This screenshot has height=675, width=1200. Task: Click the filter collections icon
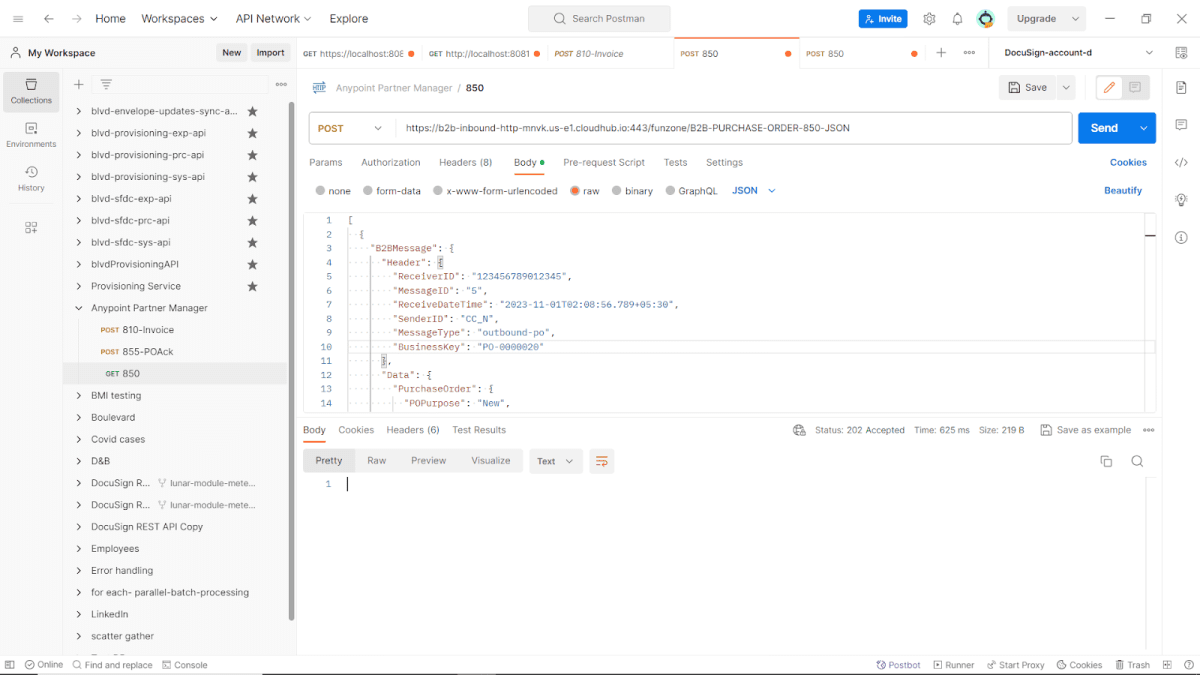(x=106, y=84)
